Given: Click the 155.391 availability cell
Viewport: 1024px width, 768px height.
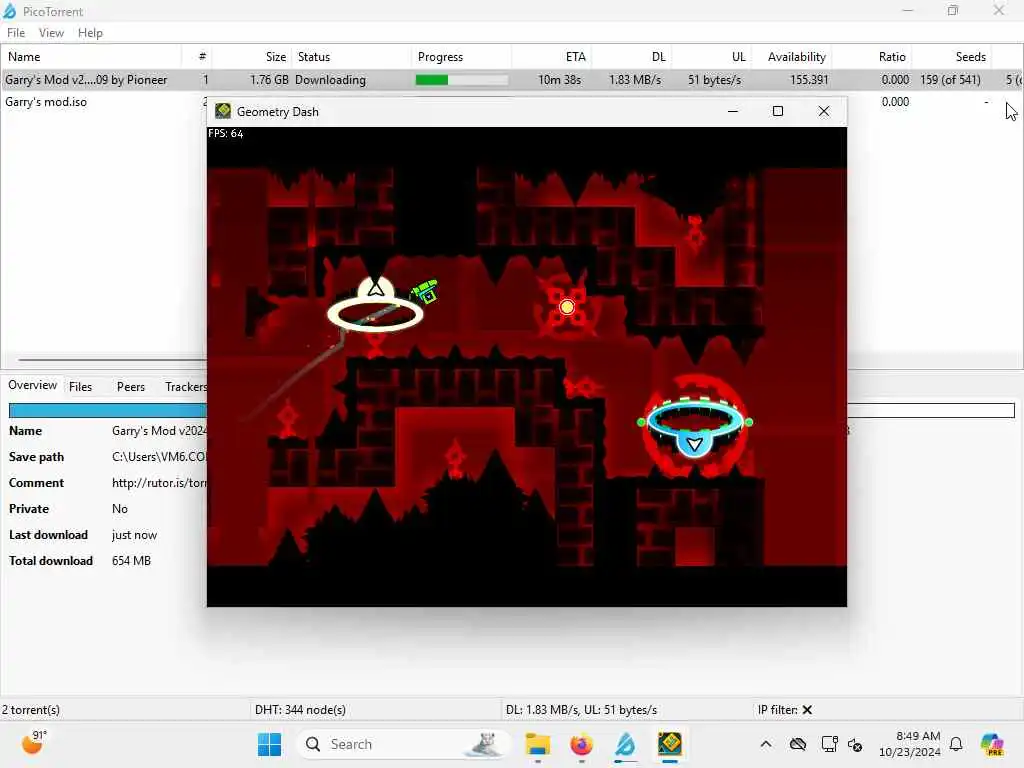Looking at the screenshot, I should click(x=809, y=80).
